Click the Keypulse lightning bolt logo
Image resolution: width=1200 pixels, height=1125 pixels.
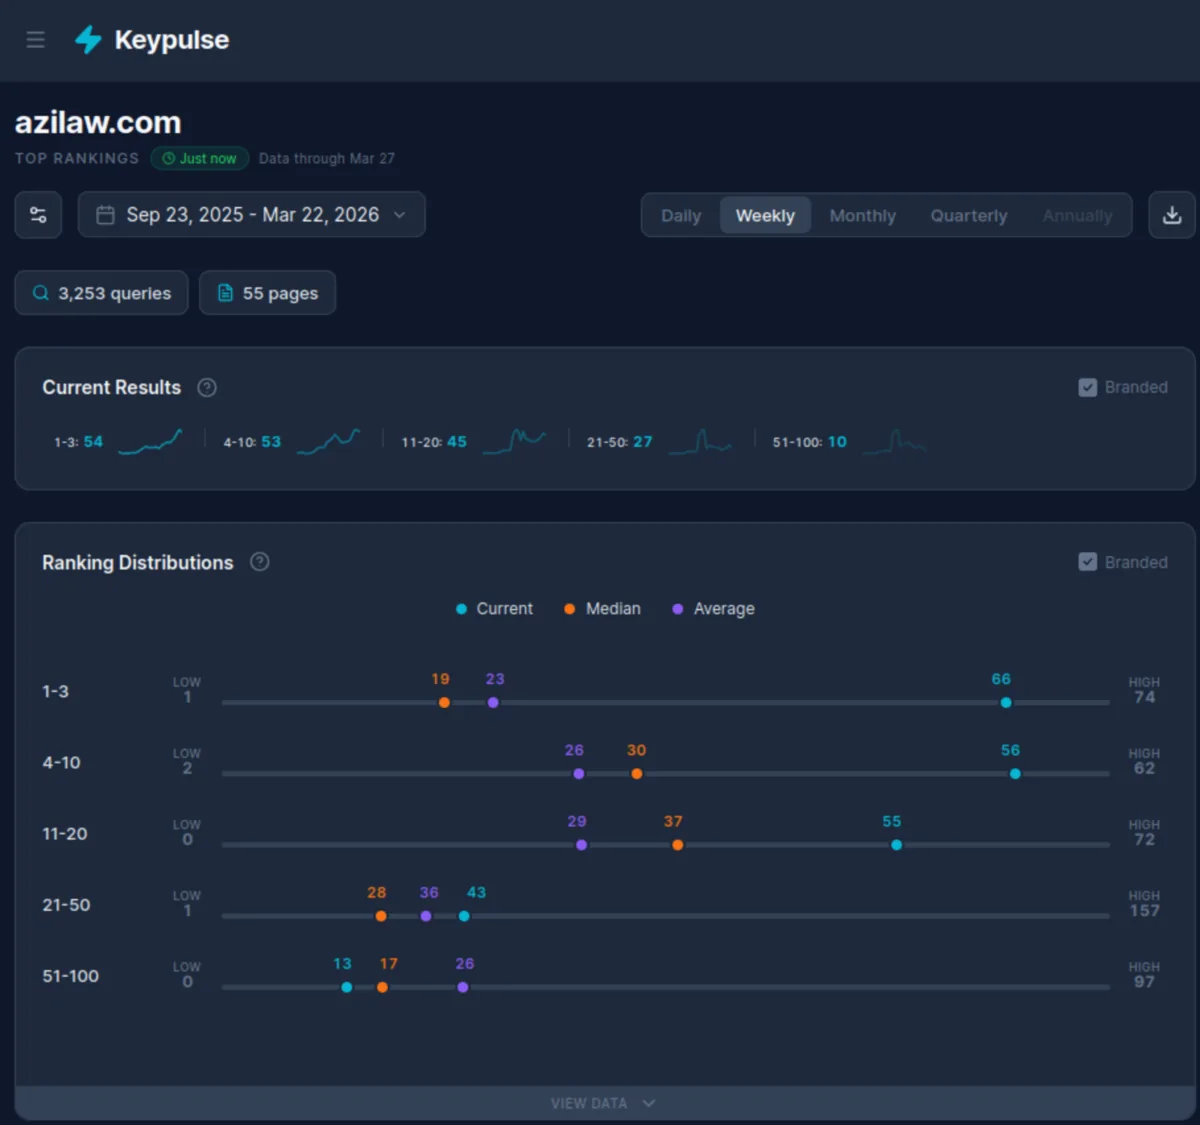click(88, 40)
